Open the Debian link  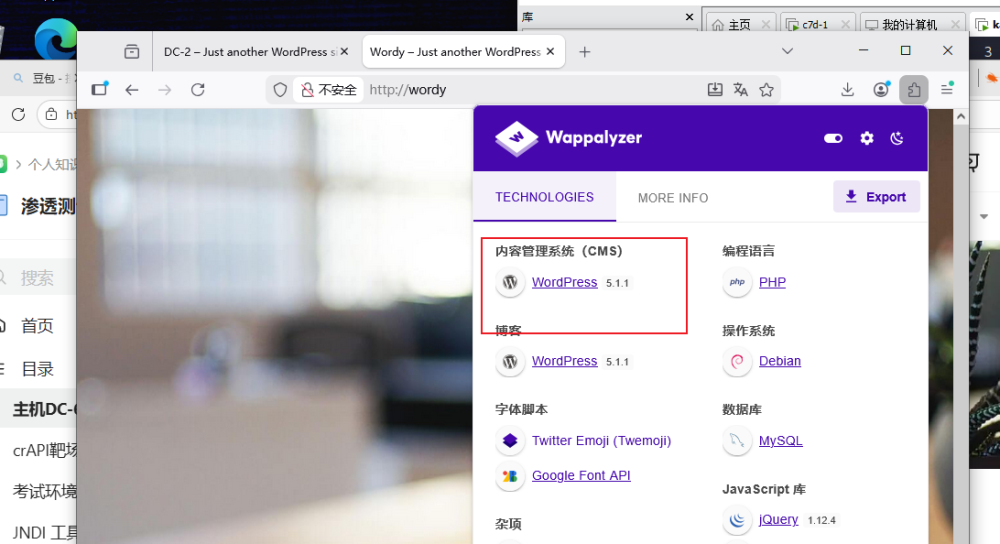coord(779,361)
